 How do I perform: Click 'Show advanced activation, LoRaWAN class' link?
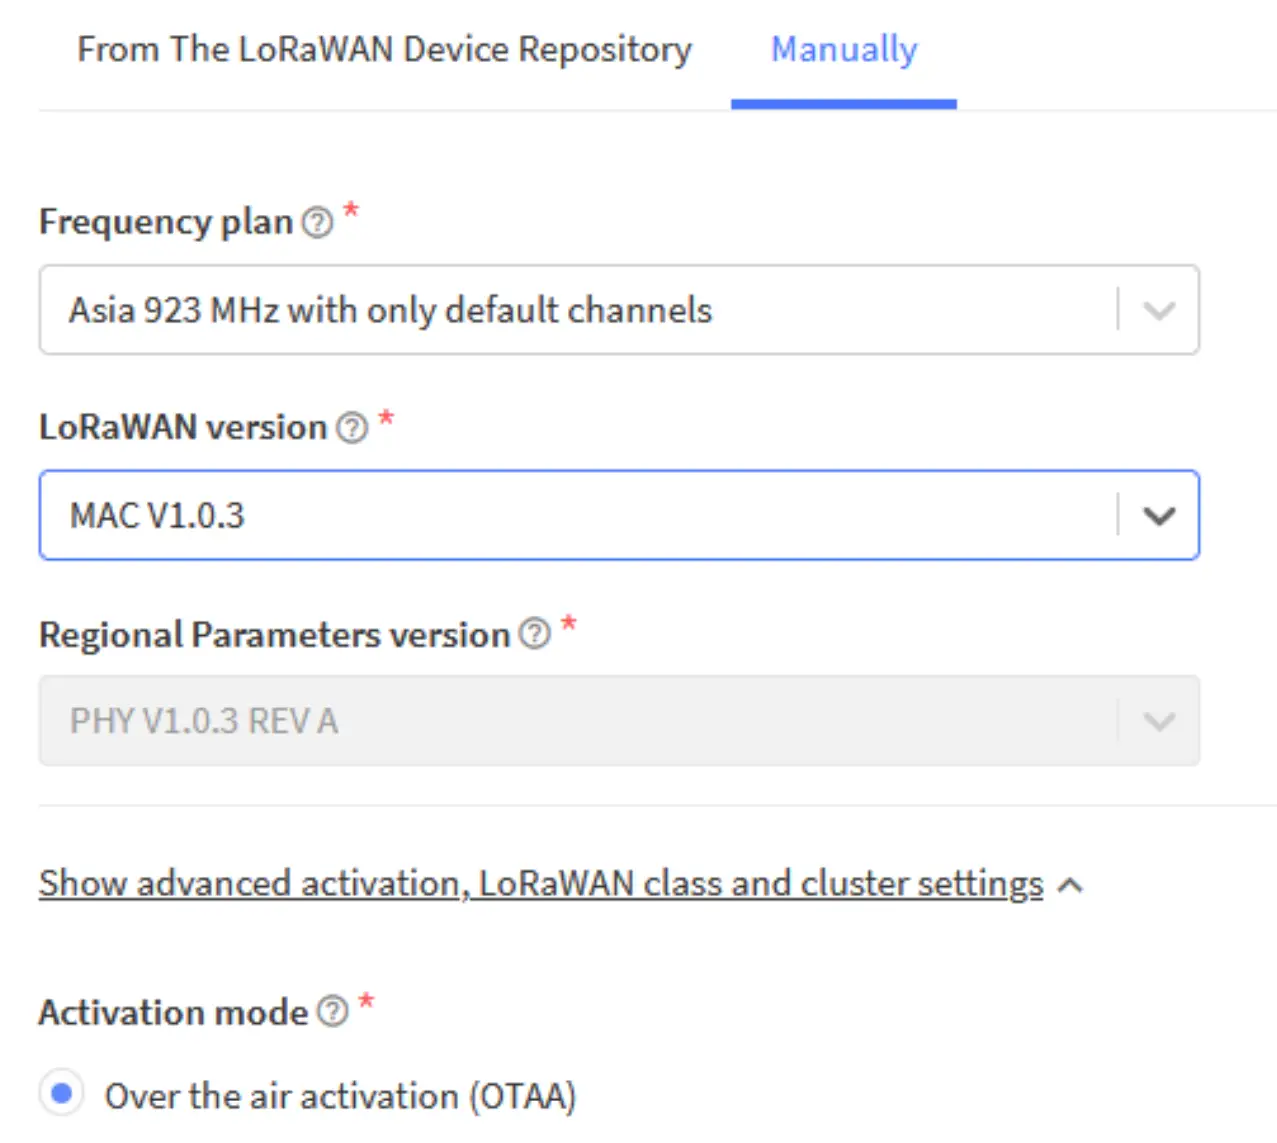540,884
